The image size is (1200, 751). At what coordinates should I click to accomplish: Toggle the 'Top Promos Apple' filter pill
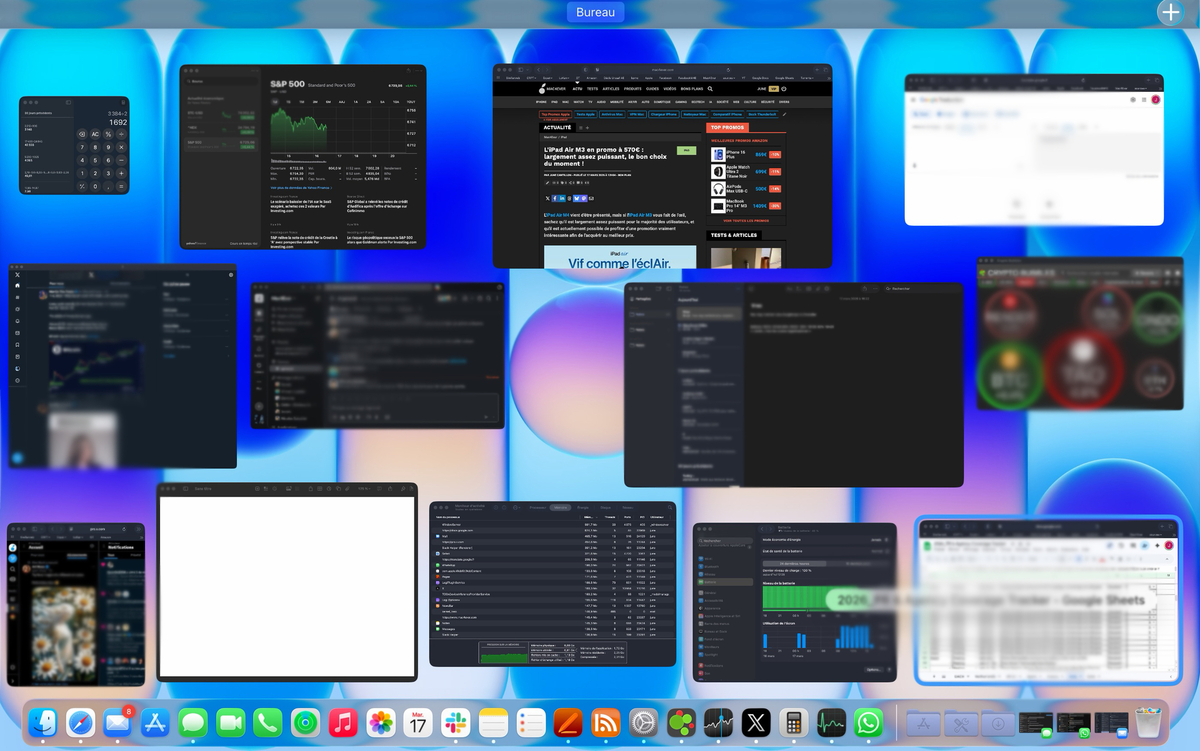[x=556, y=114]
